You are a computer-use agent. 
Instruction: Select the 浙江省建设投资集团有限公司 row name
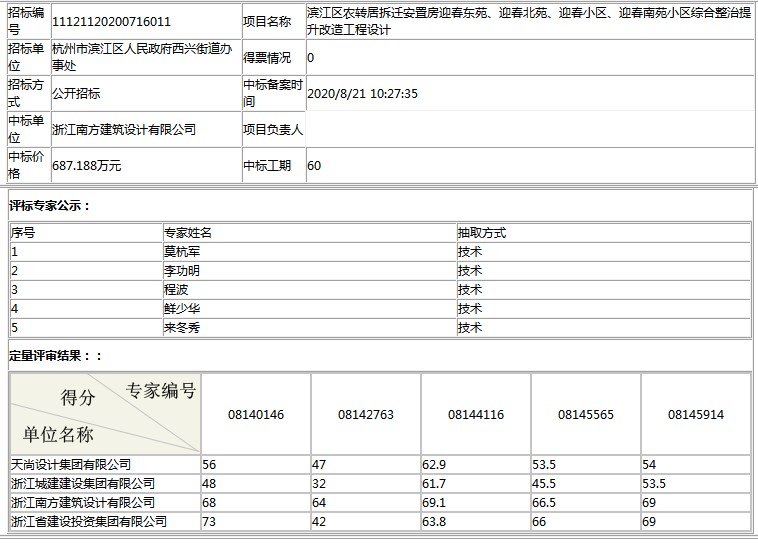88,521
